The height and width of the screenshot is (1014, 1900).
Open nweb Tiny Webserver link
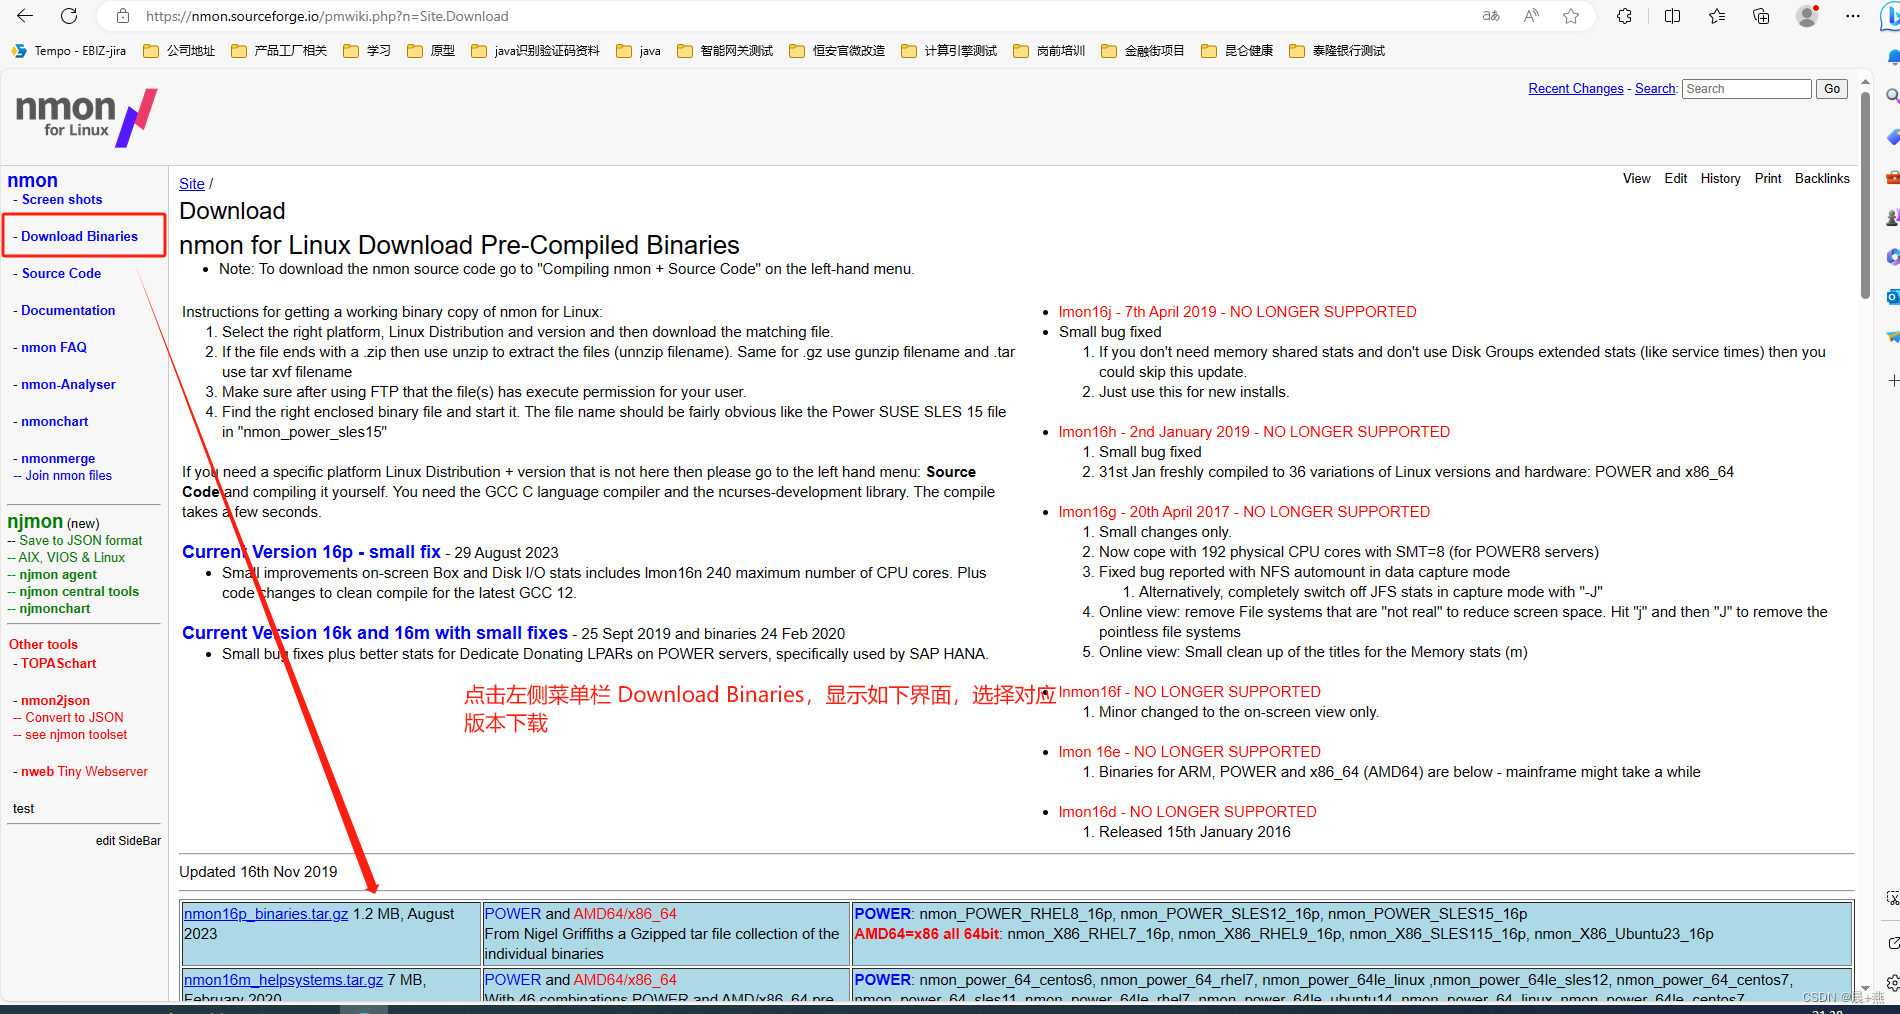(x=84, y=772)
